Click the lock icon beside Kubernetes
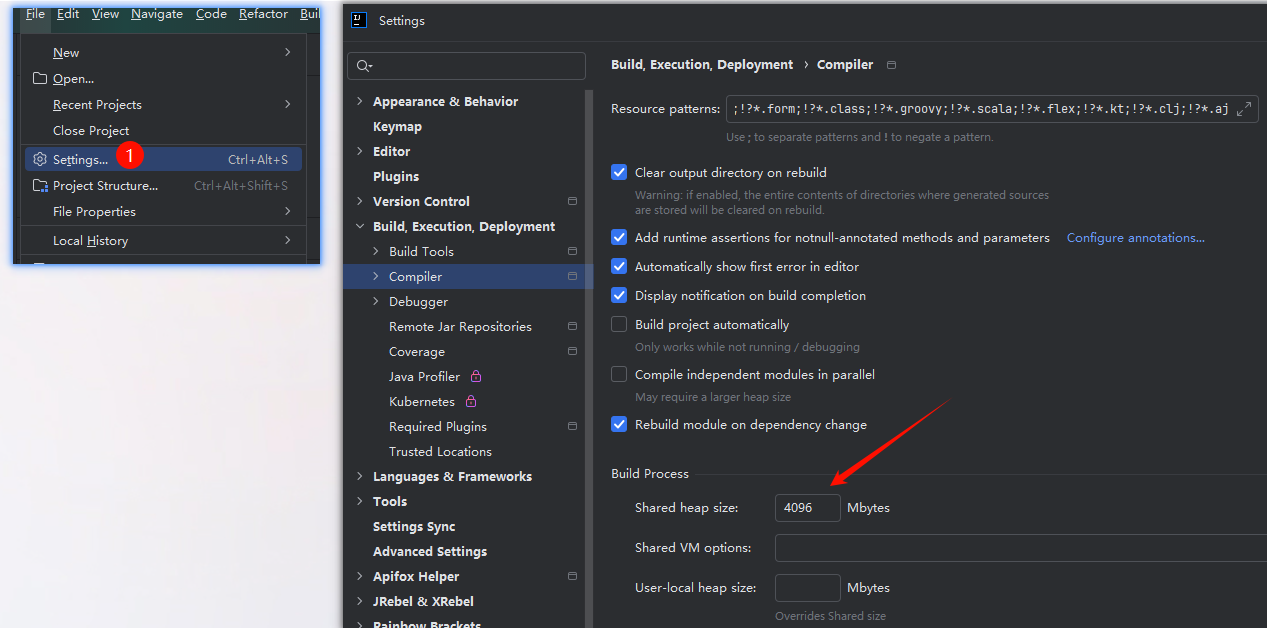 pos(470,402)
